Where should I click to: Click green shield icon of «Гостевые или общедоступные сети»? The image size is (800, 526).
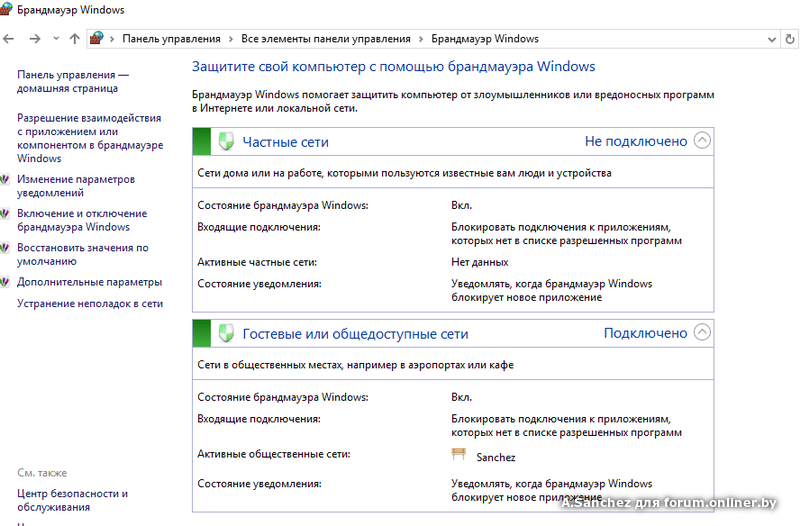tap(226, 333)
